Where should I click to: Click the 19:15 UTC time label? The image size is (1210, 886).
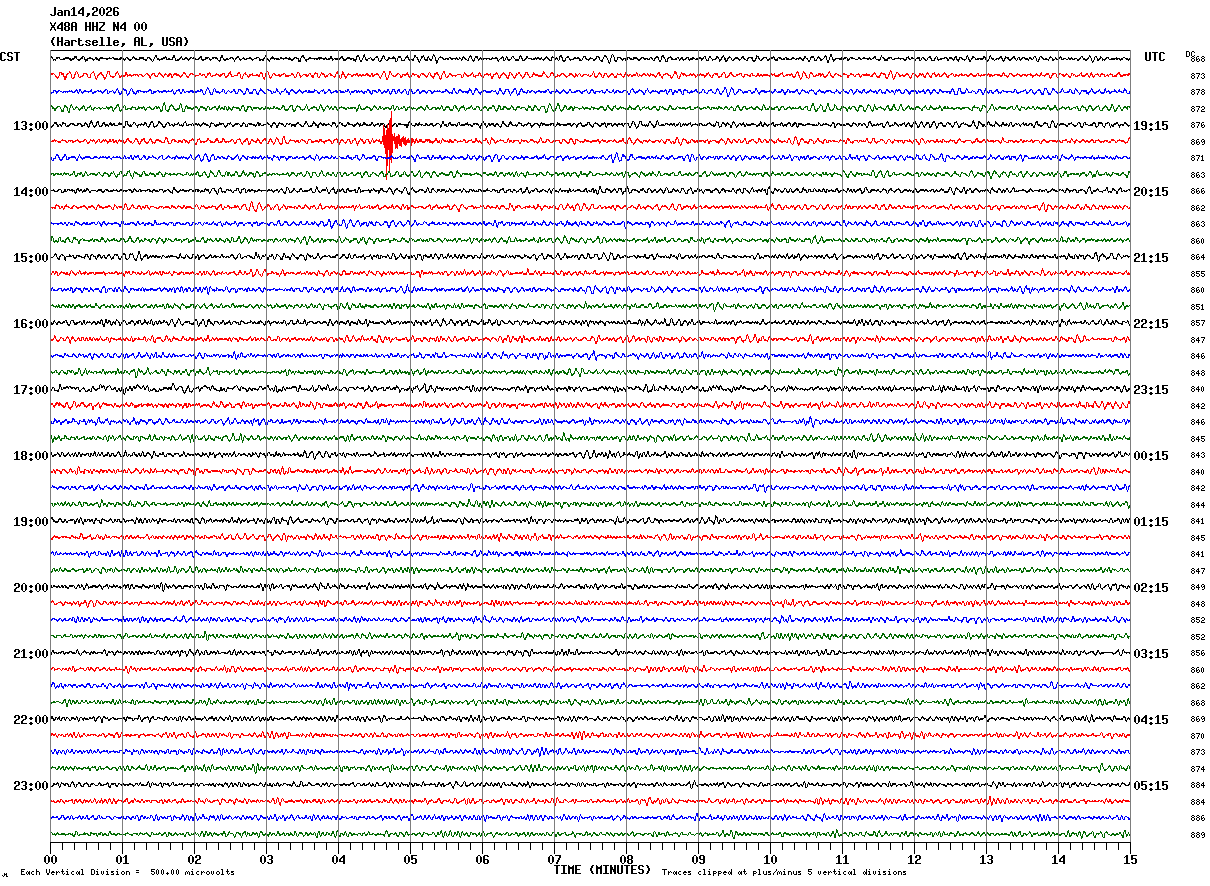coord(1151,126)
